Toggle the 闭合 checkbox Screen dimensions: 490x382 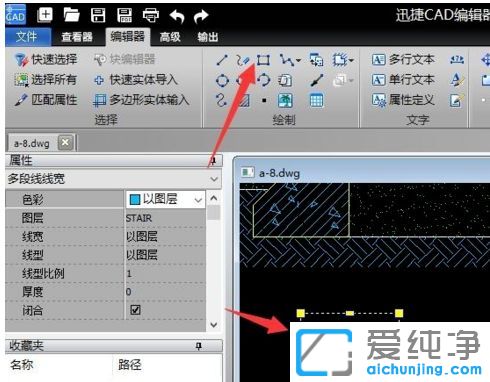135,310
